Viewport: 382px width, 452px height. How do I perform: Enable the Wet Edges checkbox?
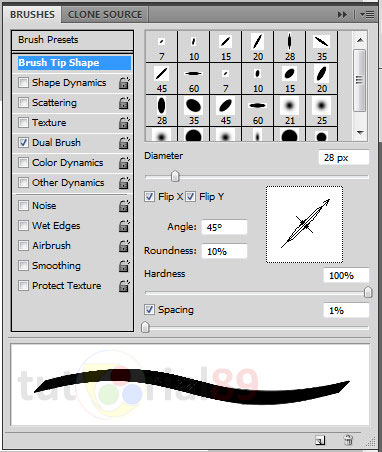click(23, 226)
